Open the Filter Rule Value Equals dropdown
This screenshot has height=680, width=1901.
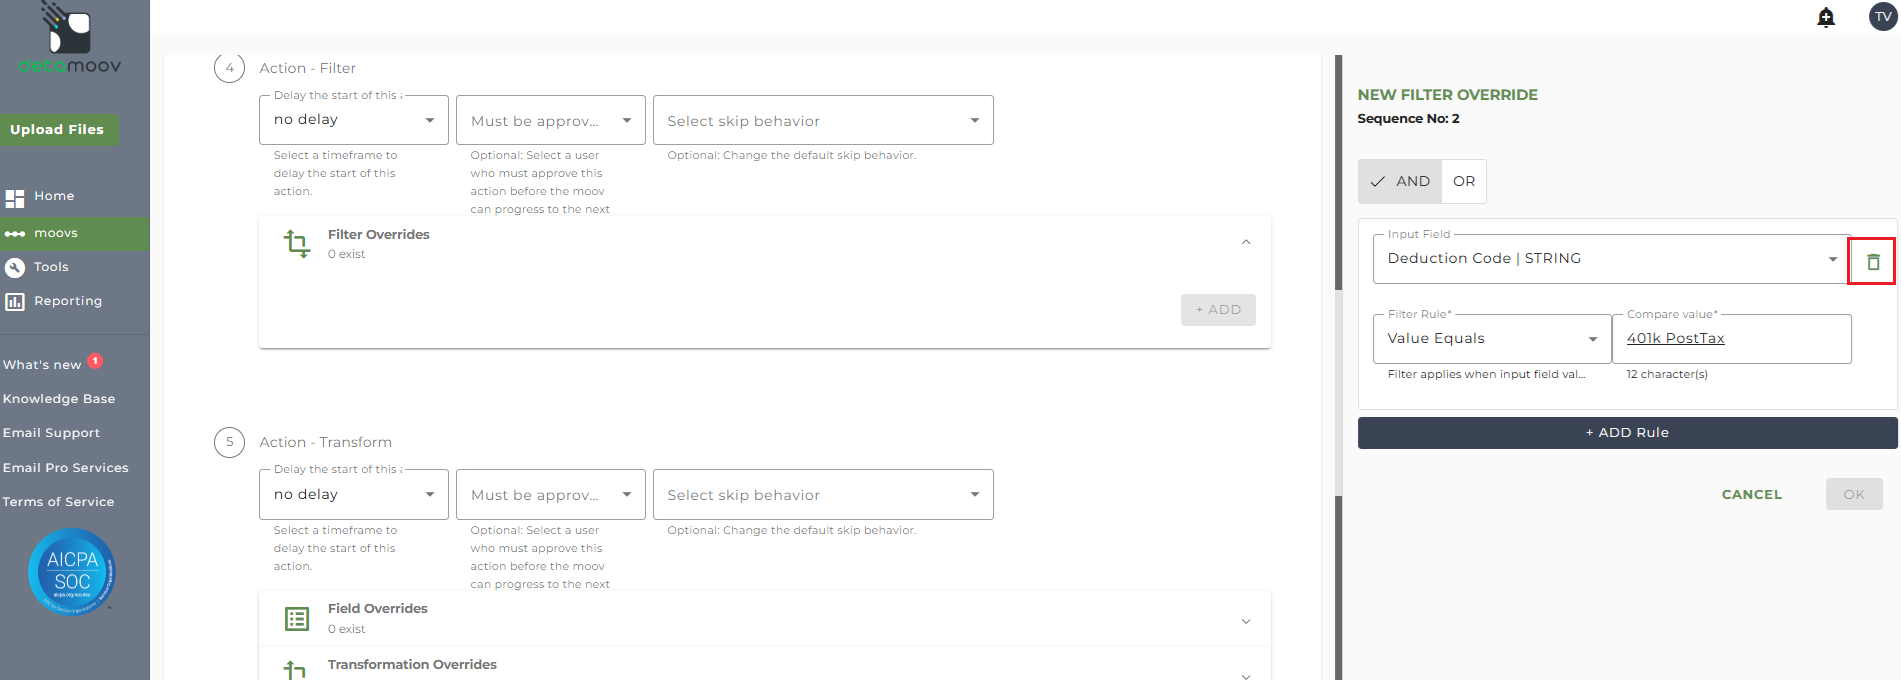pyautogui.click(x=1492, y=339)
